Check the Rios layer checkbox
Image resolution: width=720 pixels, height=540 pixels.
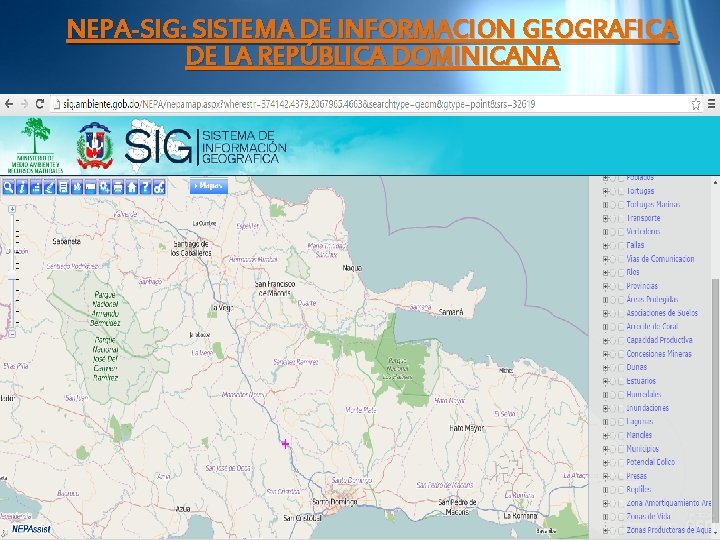[x=621, y=273]
